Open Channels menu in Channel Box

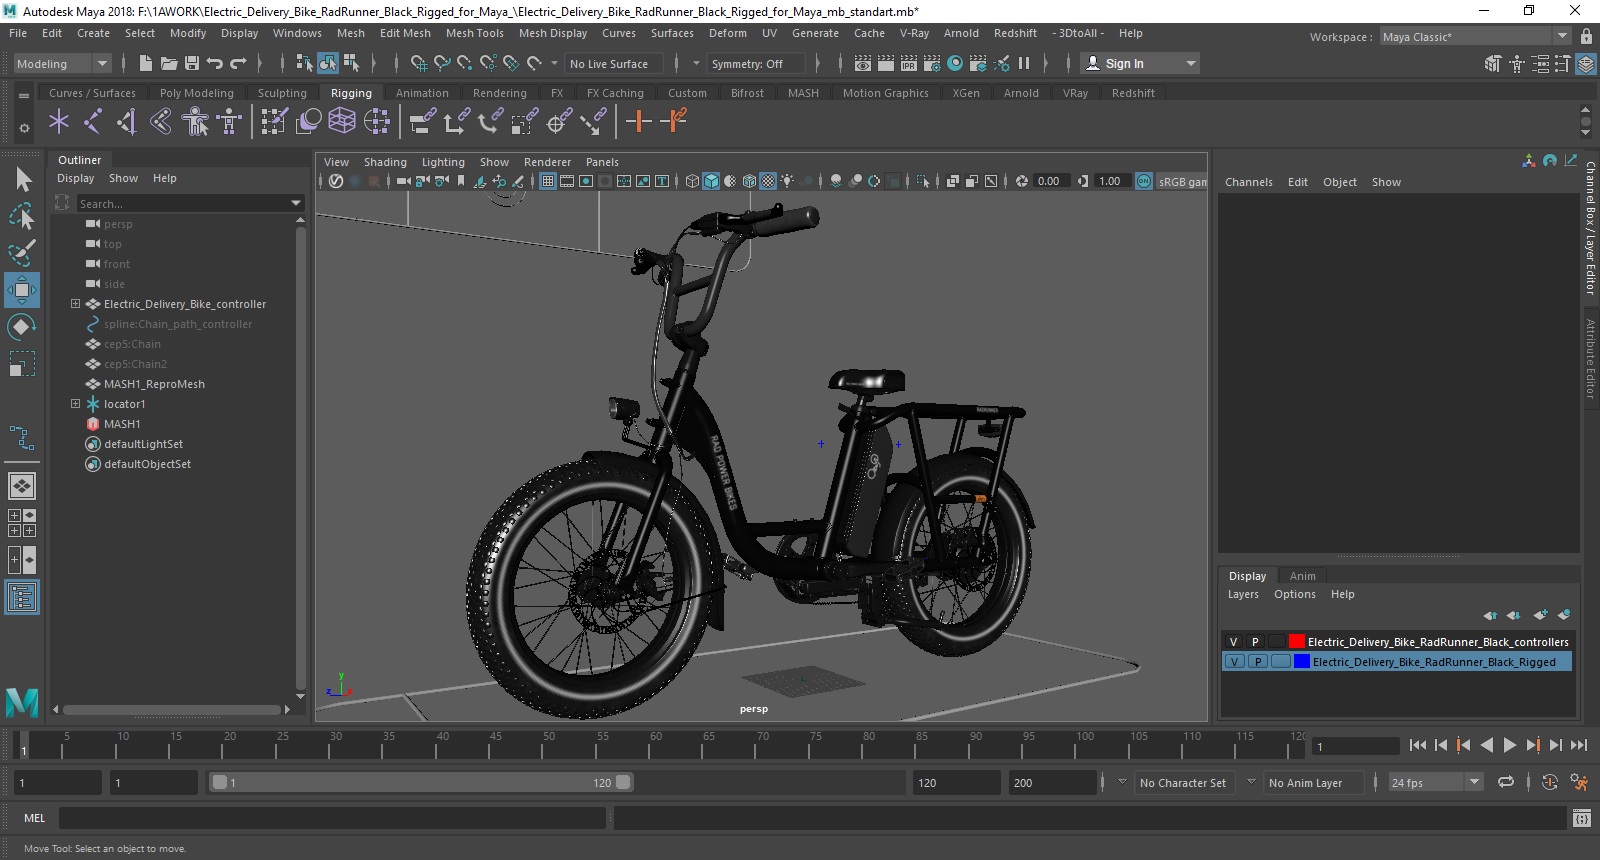(x=1248, y=182)
